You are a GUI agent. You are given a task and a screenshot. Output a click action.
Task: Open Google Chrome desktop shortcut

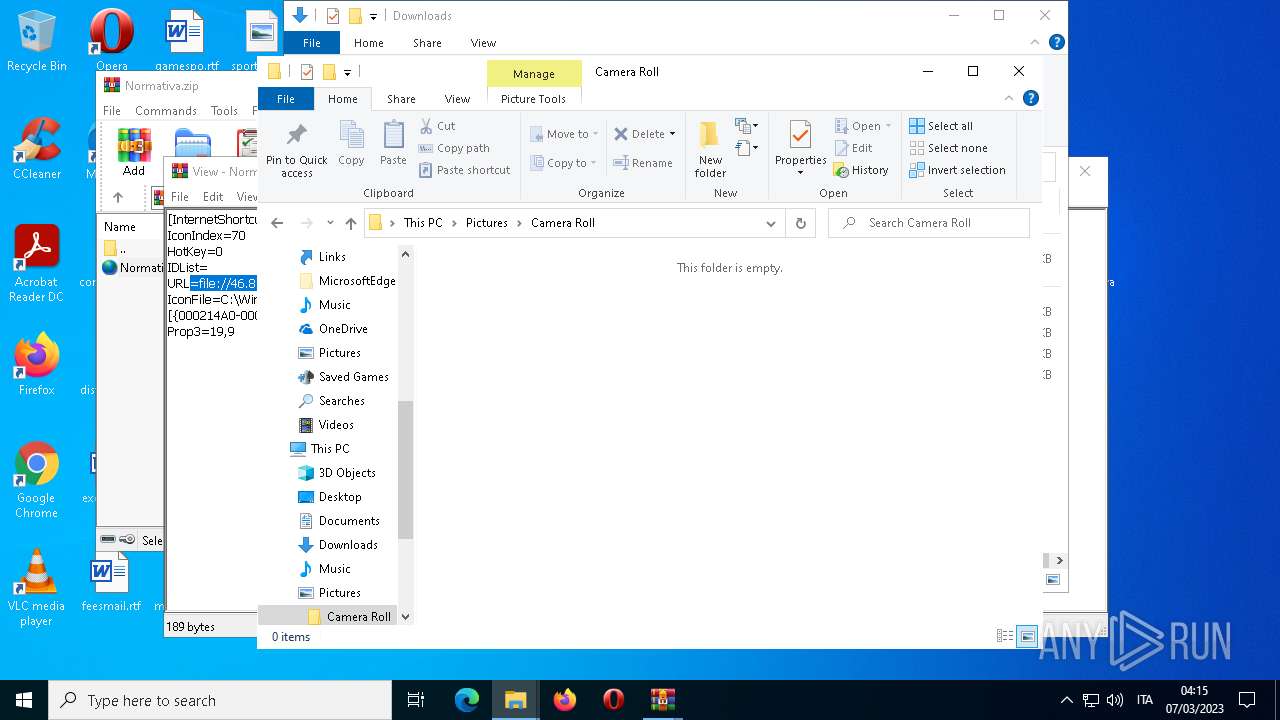click(37, 480)
